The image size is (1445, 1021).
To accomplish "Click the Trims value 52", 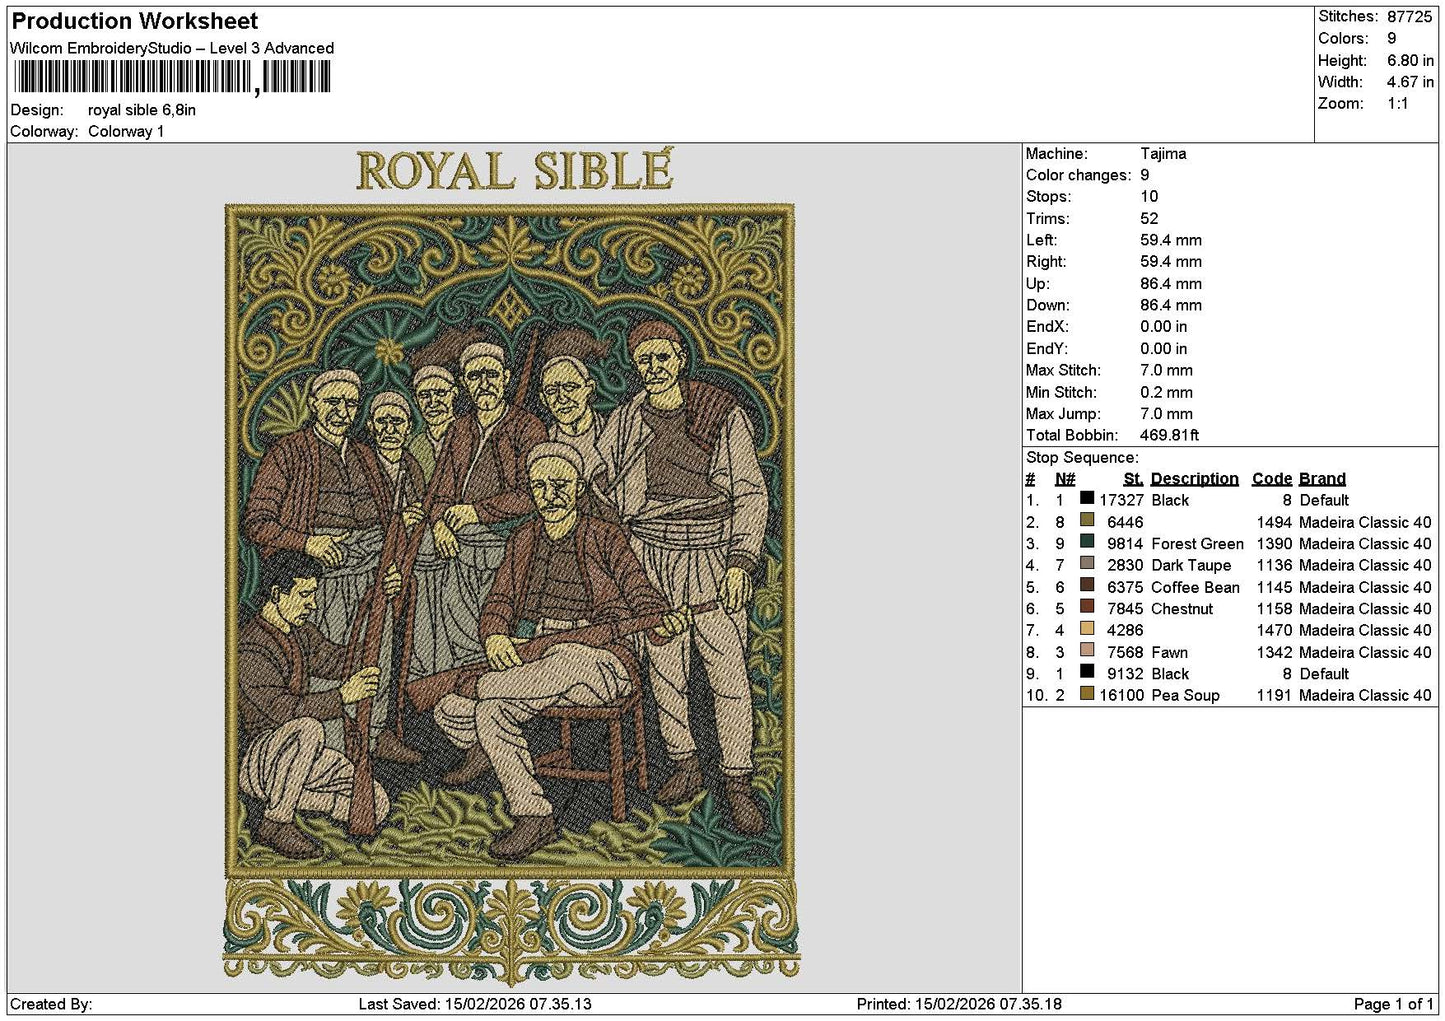I will [1149, 219].
